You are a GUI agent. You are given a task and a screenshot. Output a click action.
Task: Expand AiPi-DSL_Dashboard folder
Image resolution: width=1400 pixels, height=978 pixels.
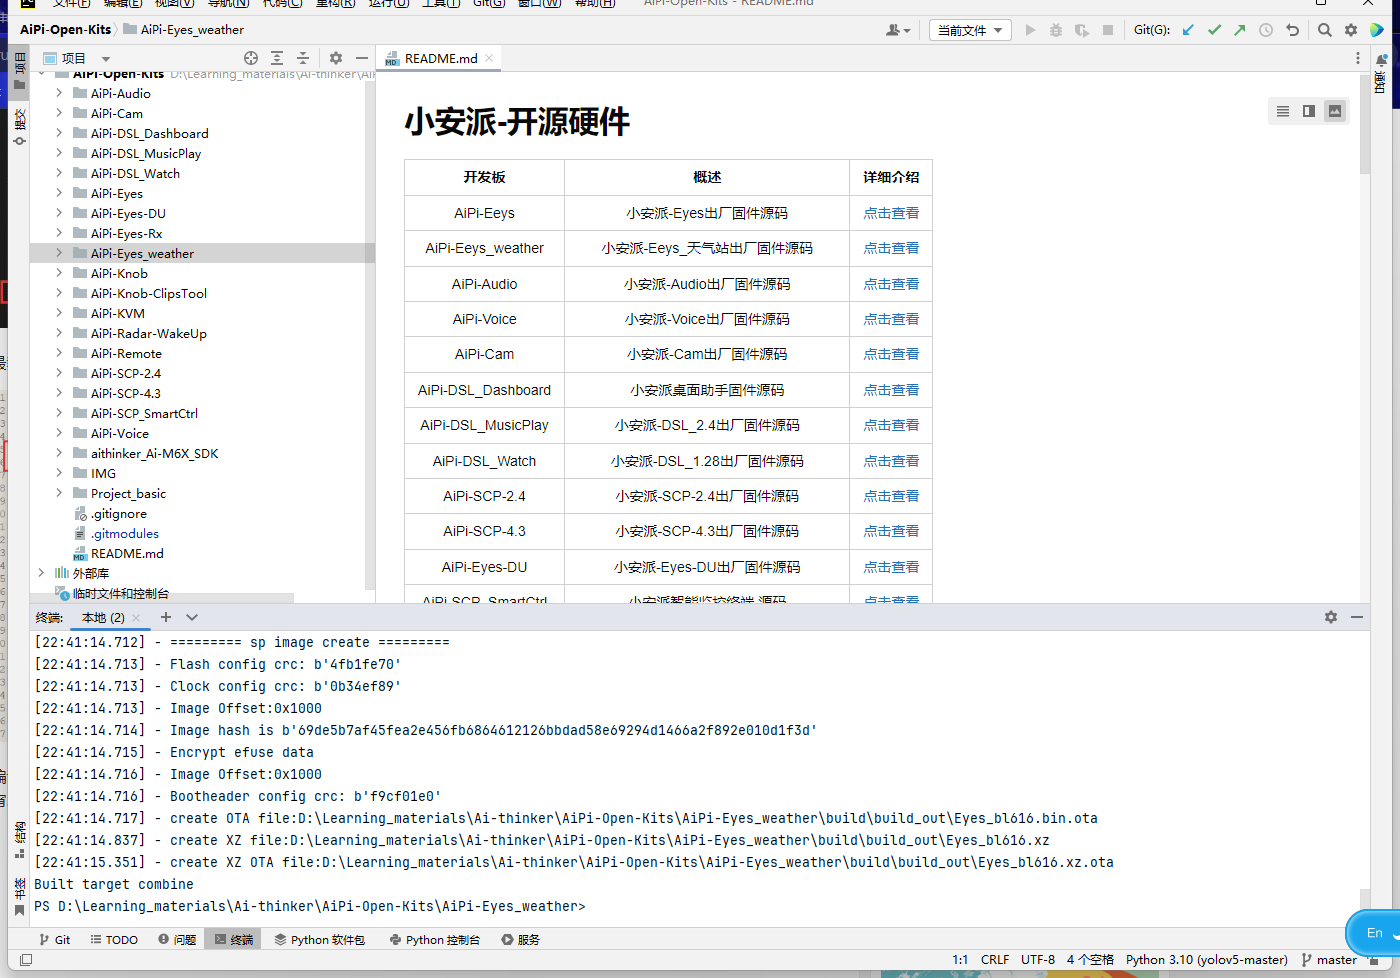(x=59, y=133)
